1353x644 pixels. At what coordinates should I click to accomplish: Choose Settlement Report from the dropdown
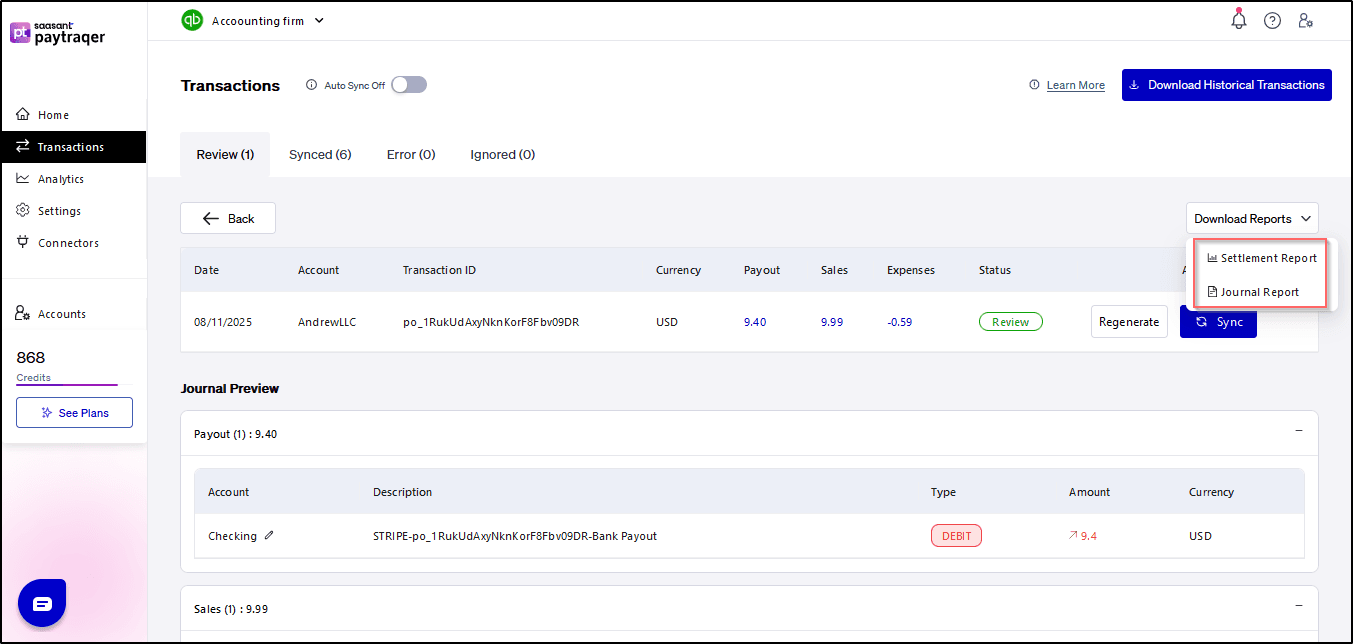pyautogui.click(x=1261, y=258)
